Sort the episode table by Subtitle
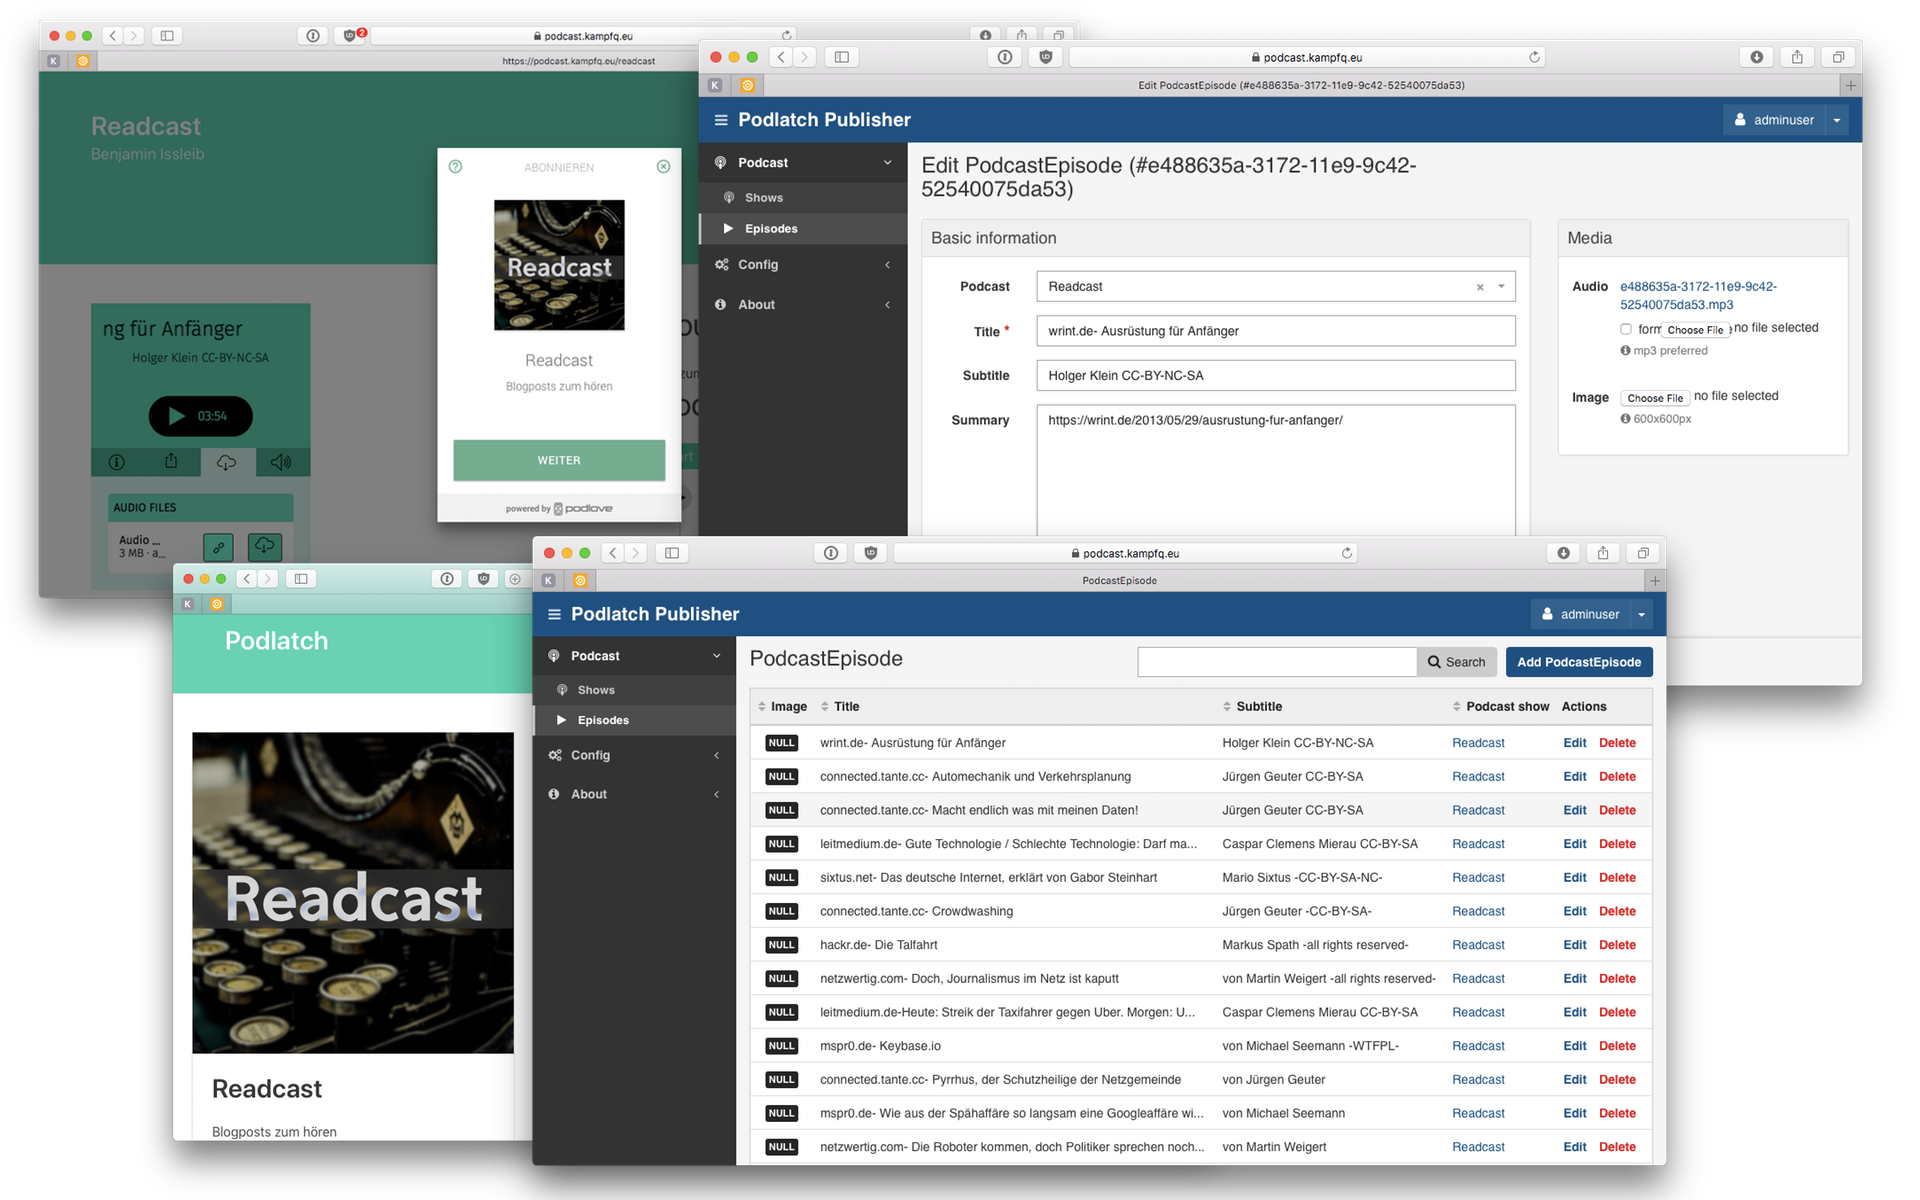Screen dimensions: 1920x1200 (1257, 706)
